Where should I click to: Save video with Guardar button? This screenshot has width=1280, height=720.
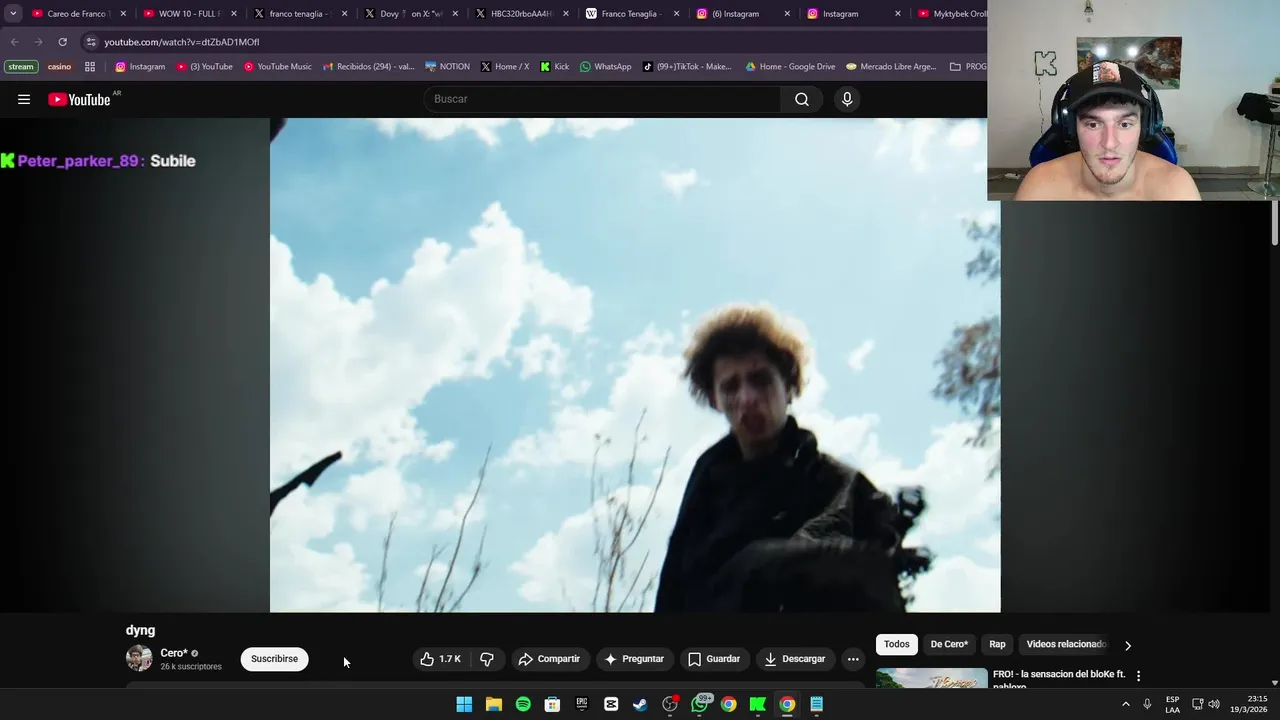(x=714, y=659)
